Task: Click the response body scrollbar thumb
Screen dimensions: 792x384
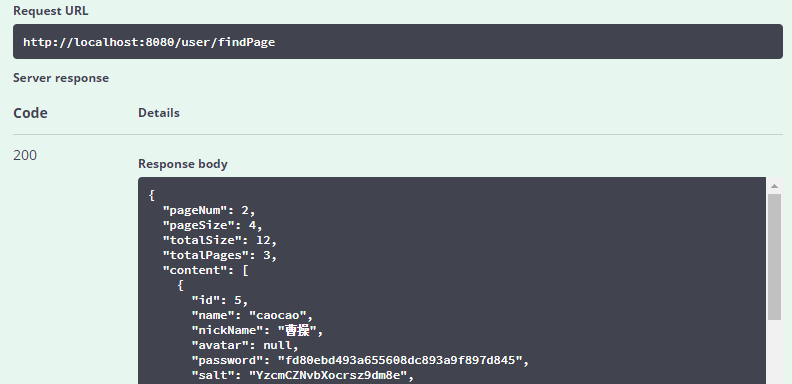Action: click(774, 257)
